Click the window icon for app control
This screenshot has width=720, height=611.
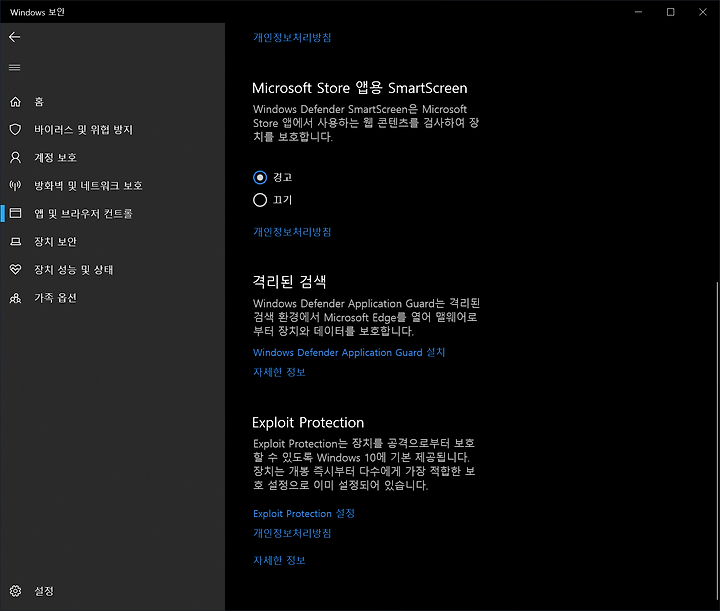pos(16,213)
